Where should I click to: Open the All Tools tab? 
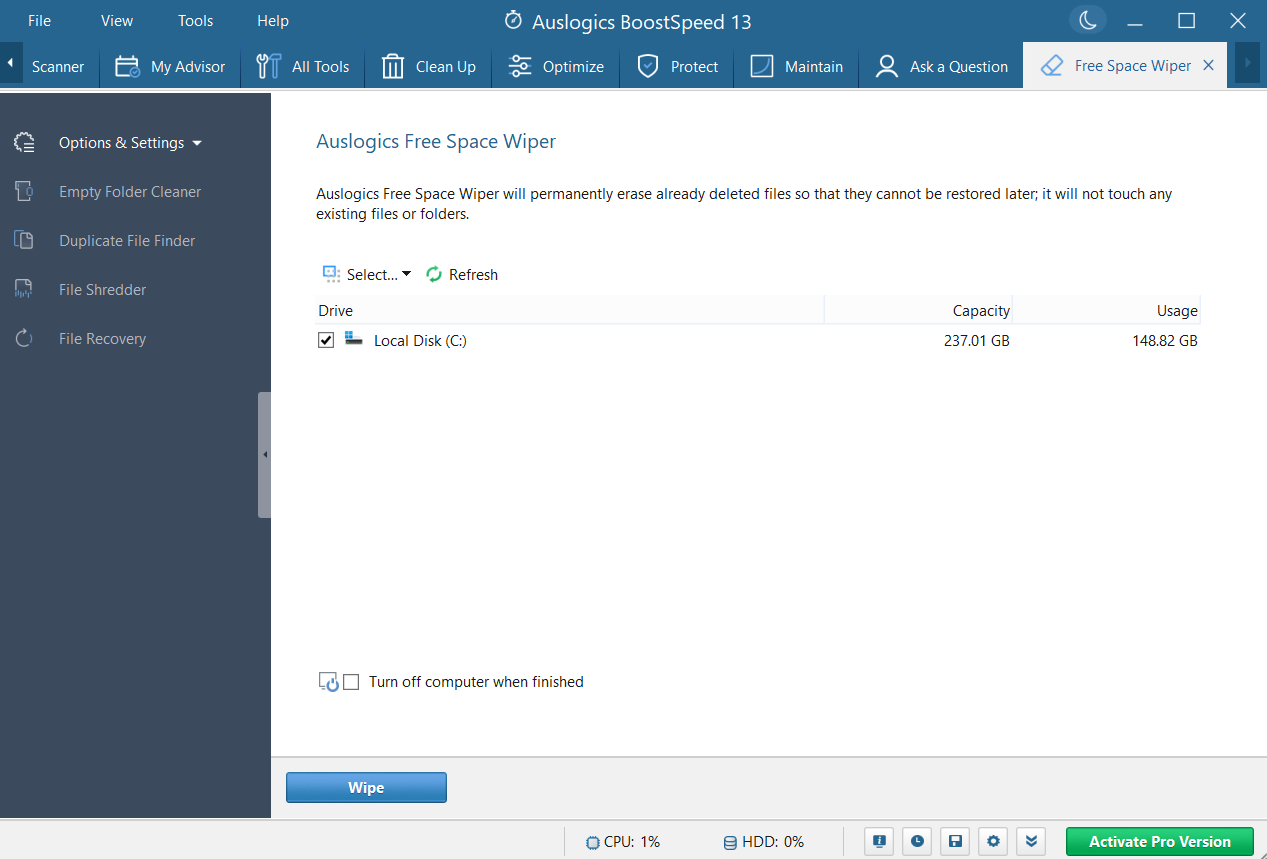tap(302, 66)
